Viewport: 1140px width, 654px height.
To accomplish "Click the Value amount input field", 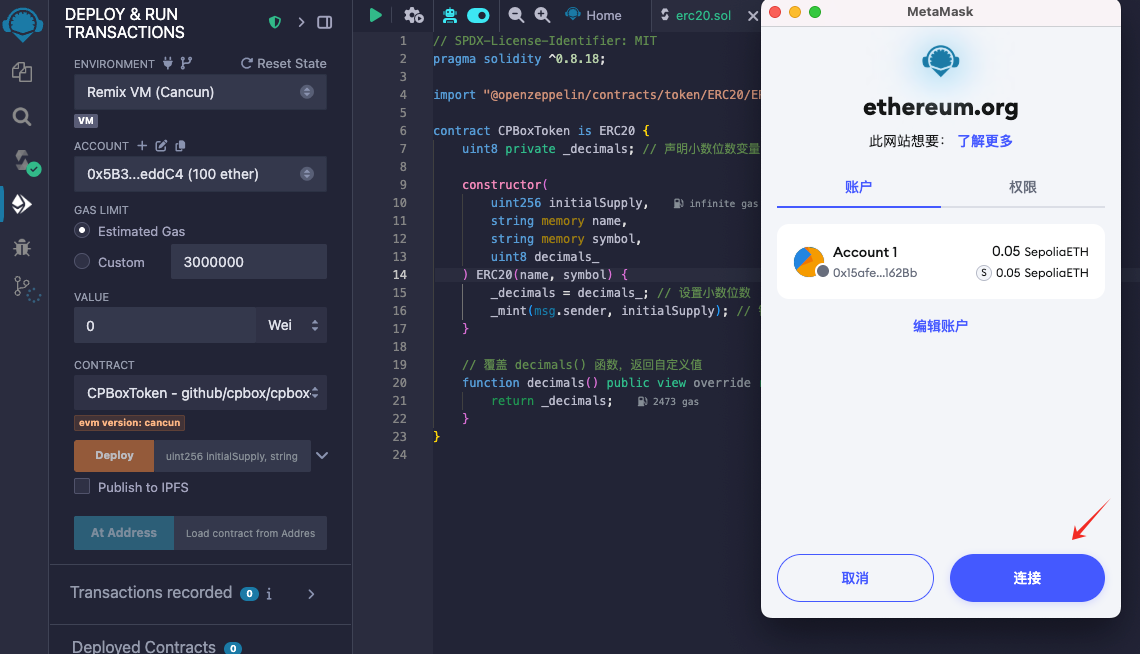I will 165,326.
